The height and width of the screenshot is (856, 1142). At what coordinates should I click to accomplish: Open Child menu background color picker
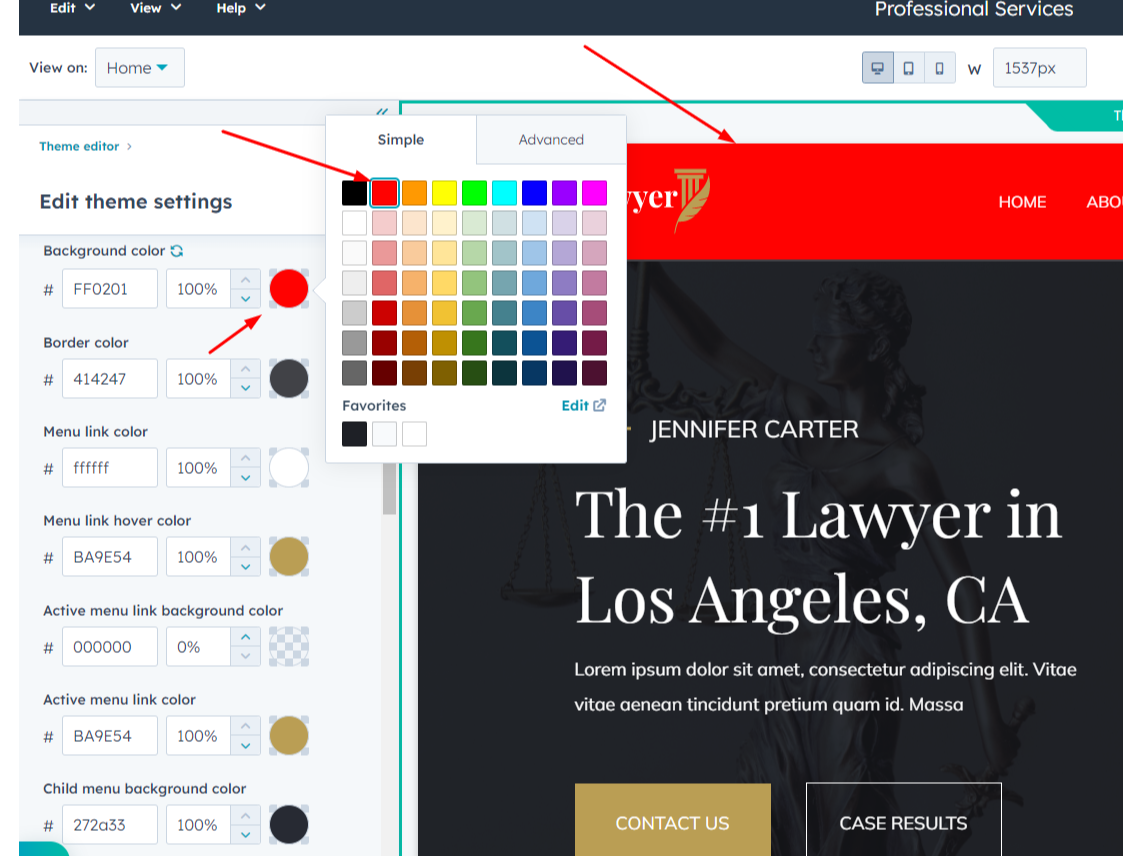tap(288, 824)
